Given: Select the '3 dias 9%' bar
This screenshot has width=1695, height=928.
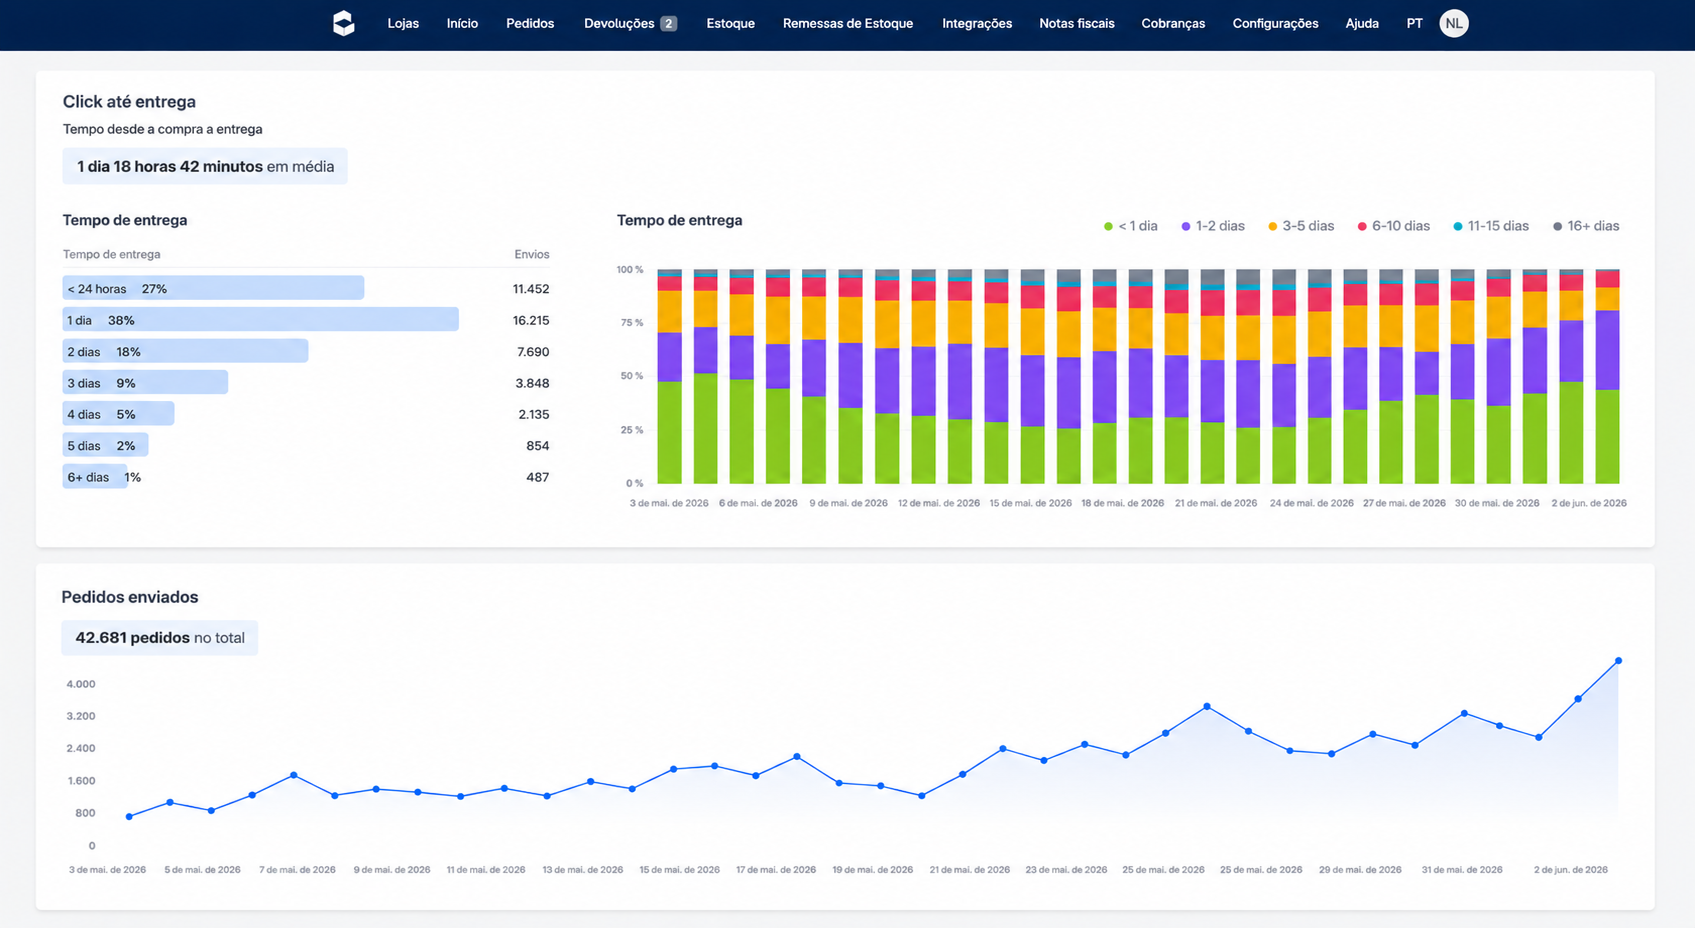Looking at the screenshot, I should (145, 383).
